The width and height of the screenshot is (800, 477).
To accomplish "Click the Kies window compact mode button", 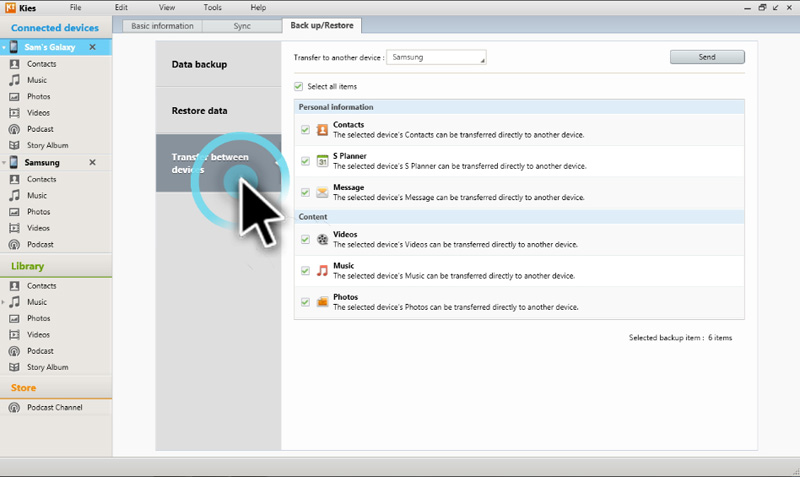I will point(776,8).
